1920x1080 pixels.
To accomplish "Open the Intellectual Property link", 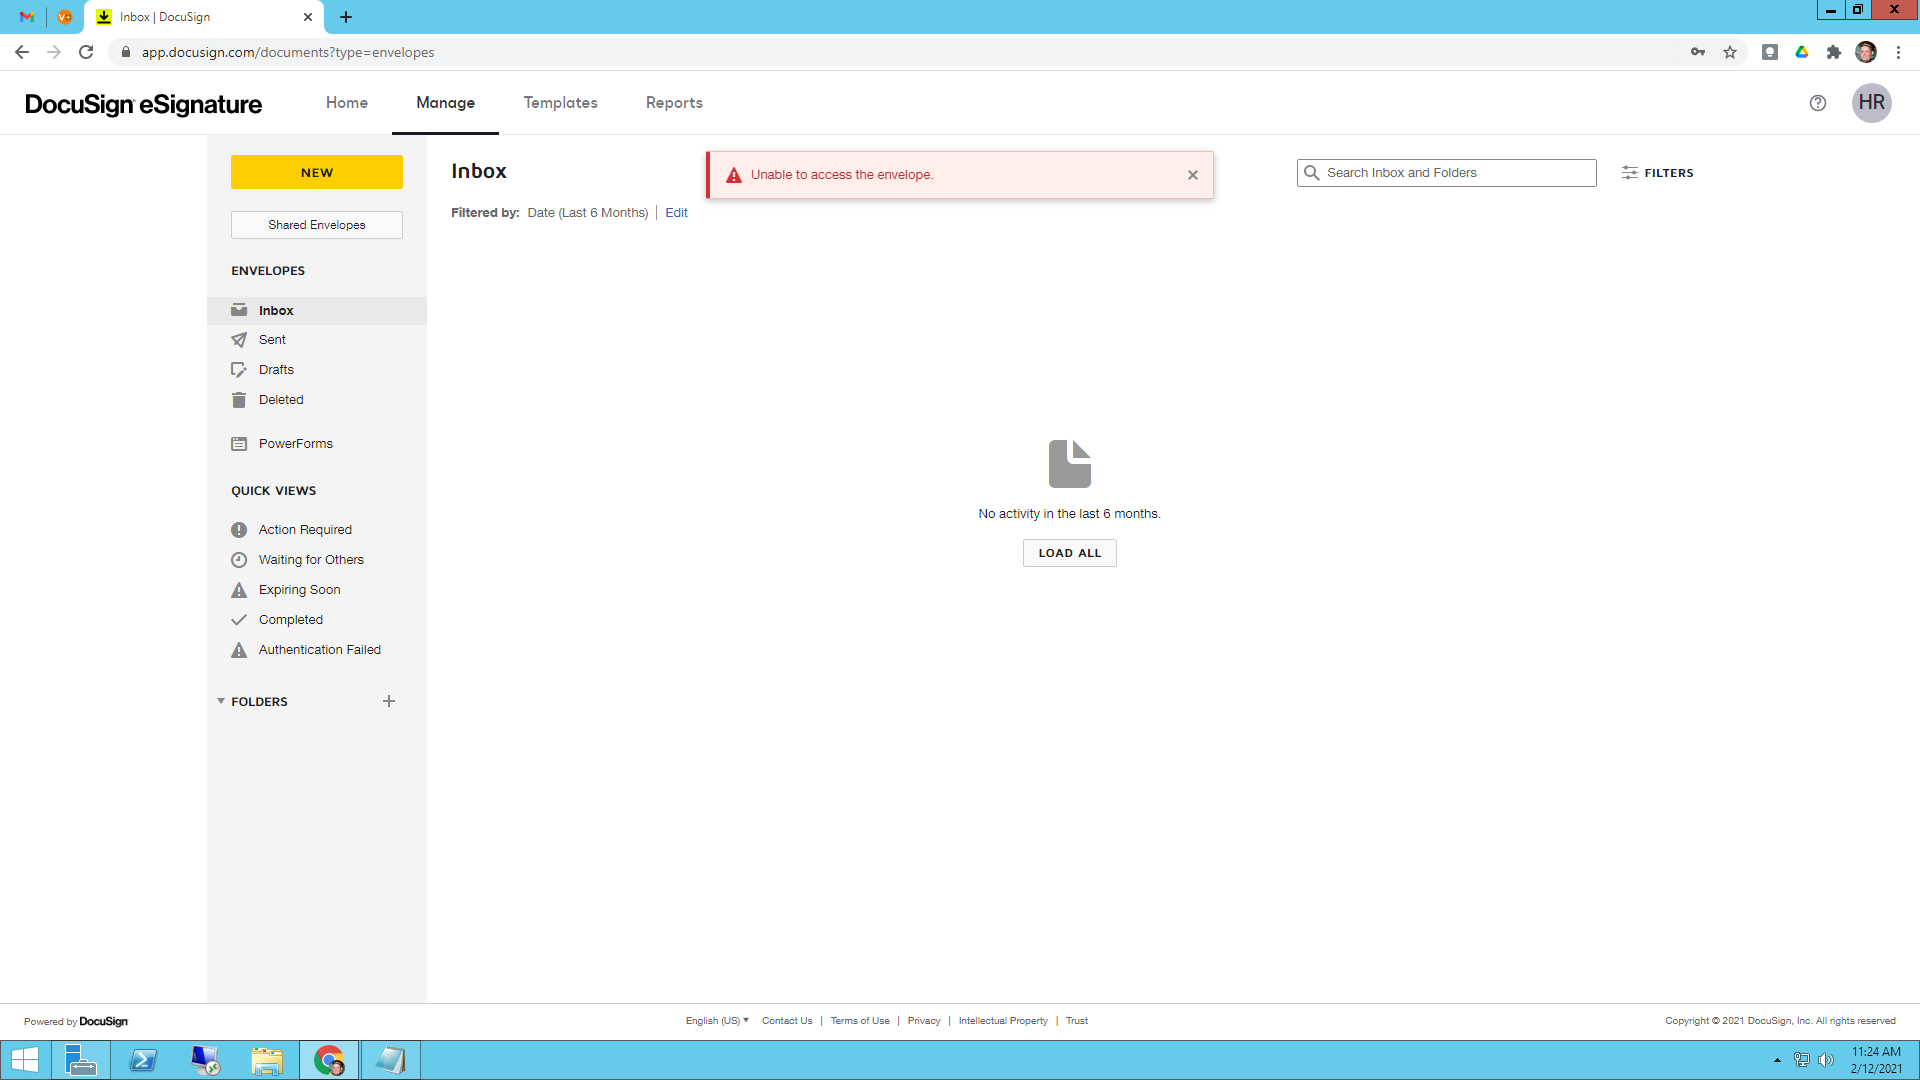I will pyautogui.click(x=1003, y=1021).
